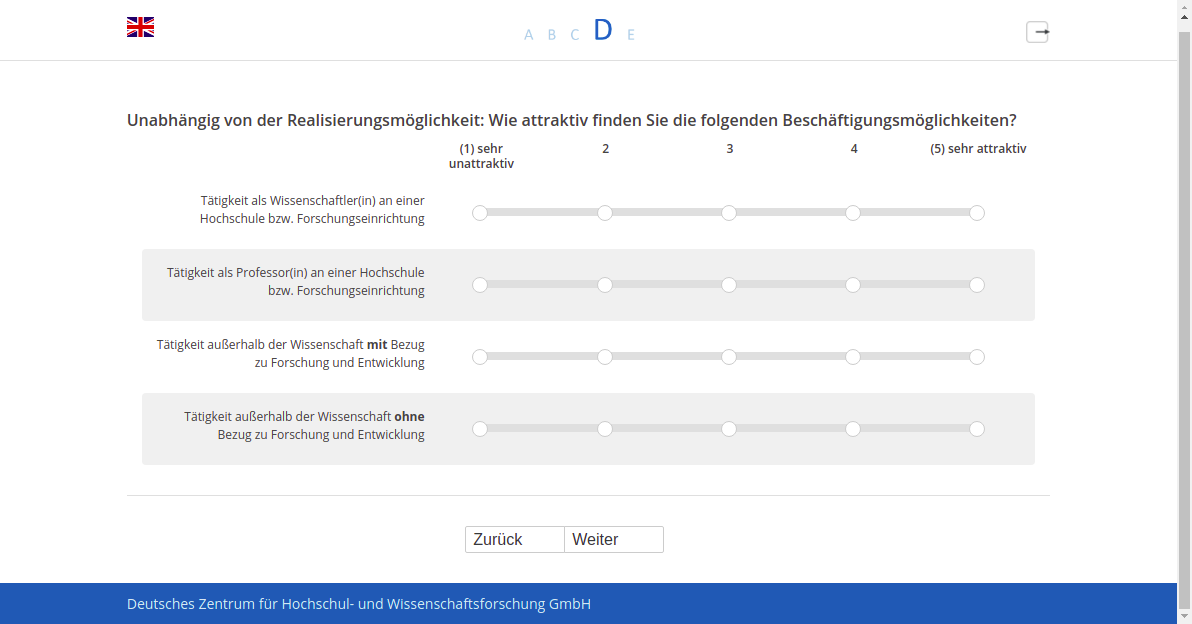
Task: Rate 'ohne Bezug zu Forschung' activity as 2
Action: tap(604, 429)
